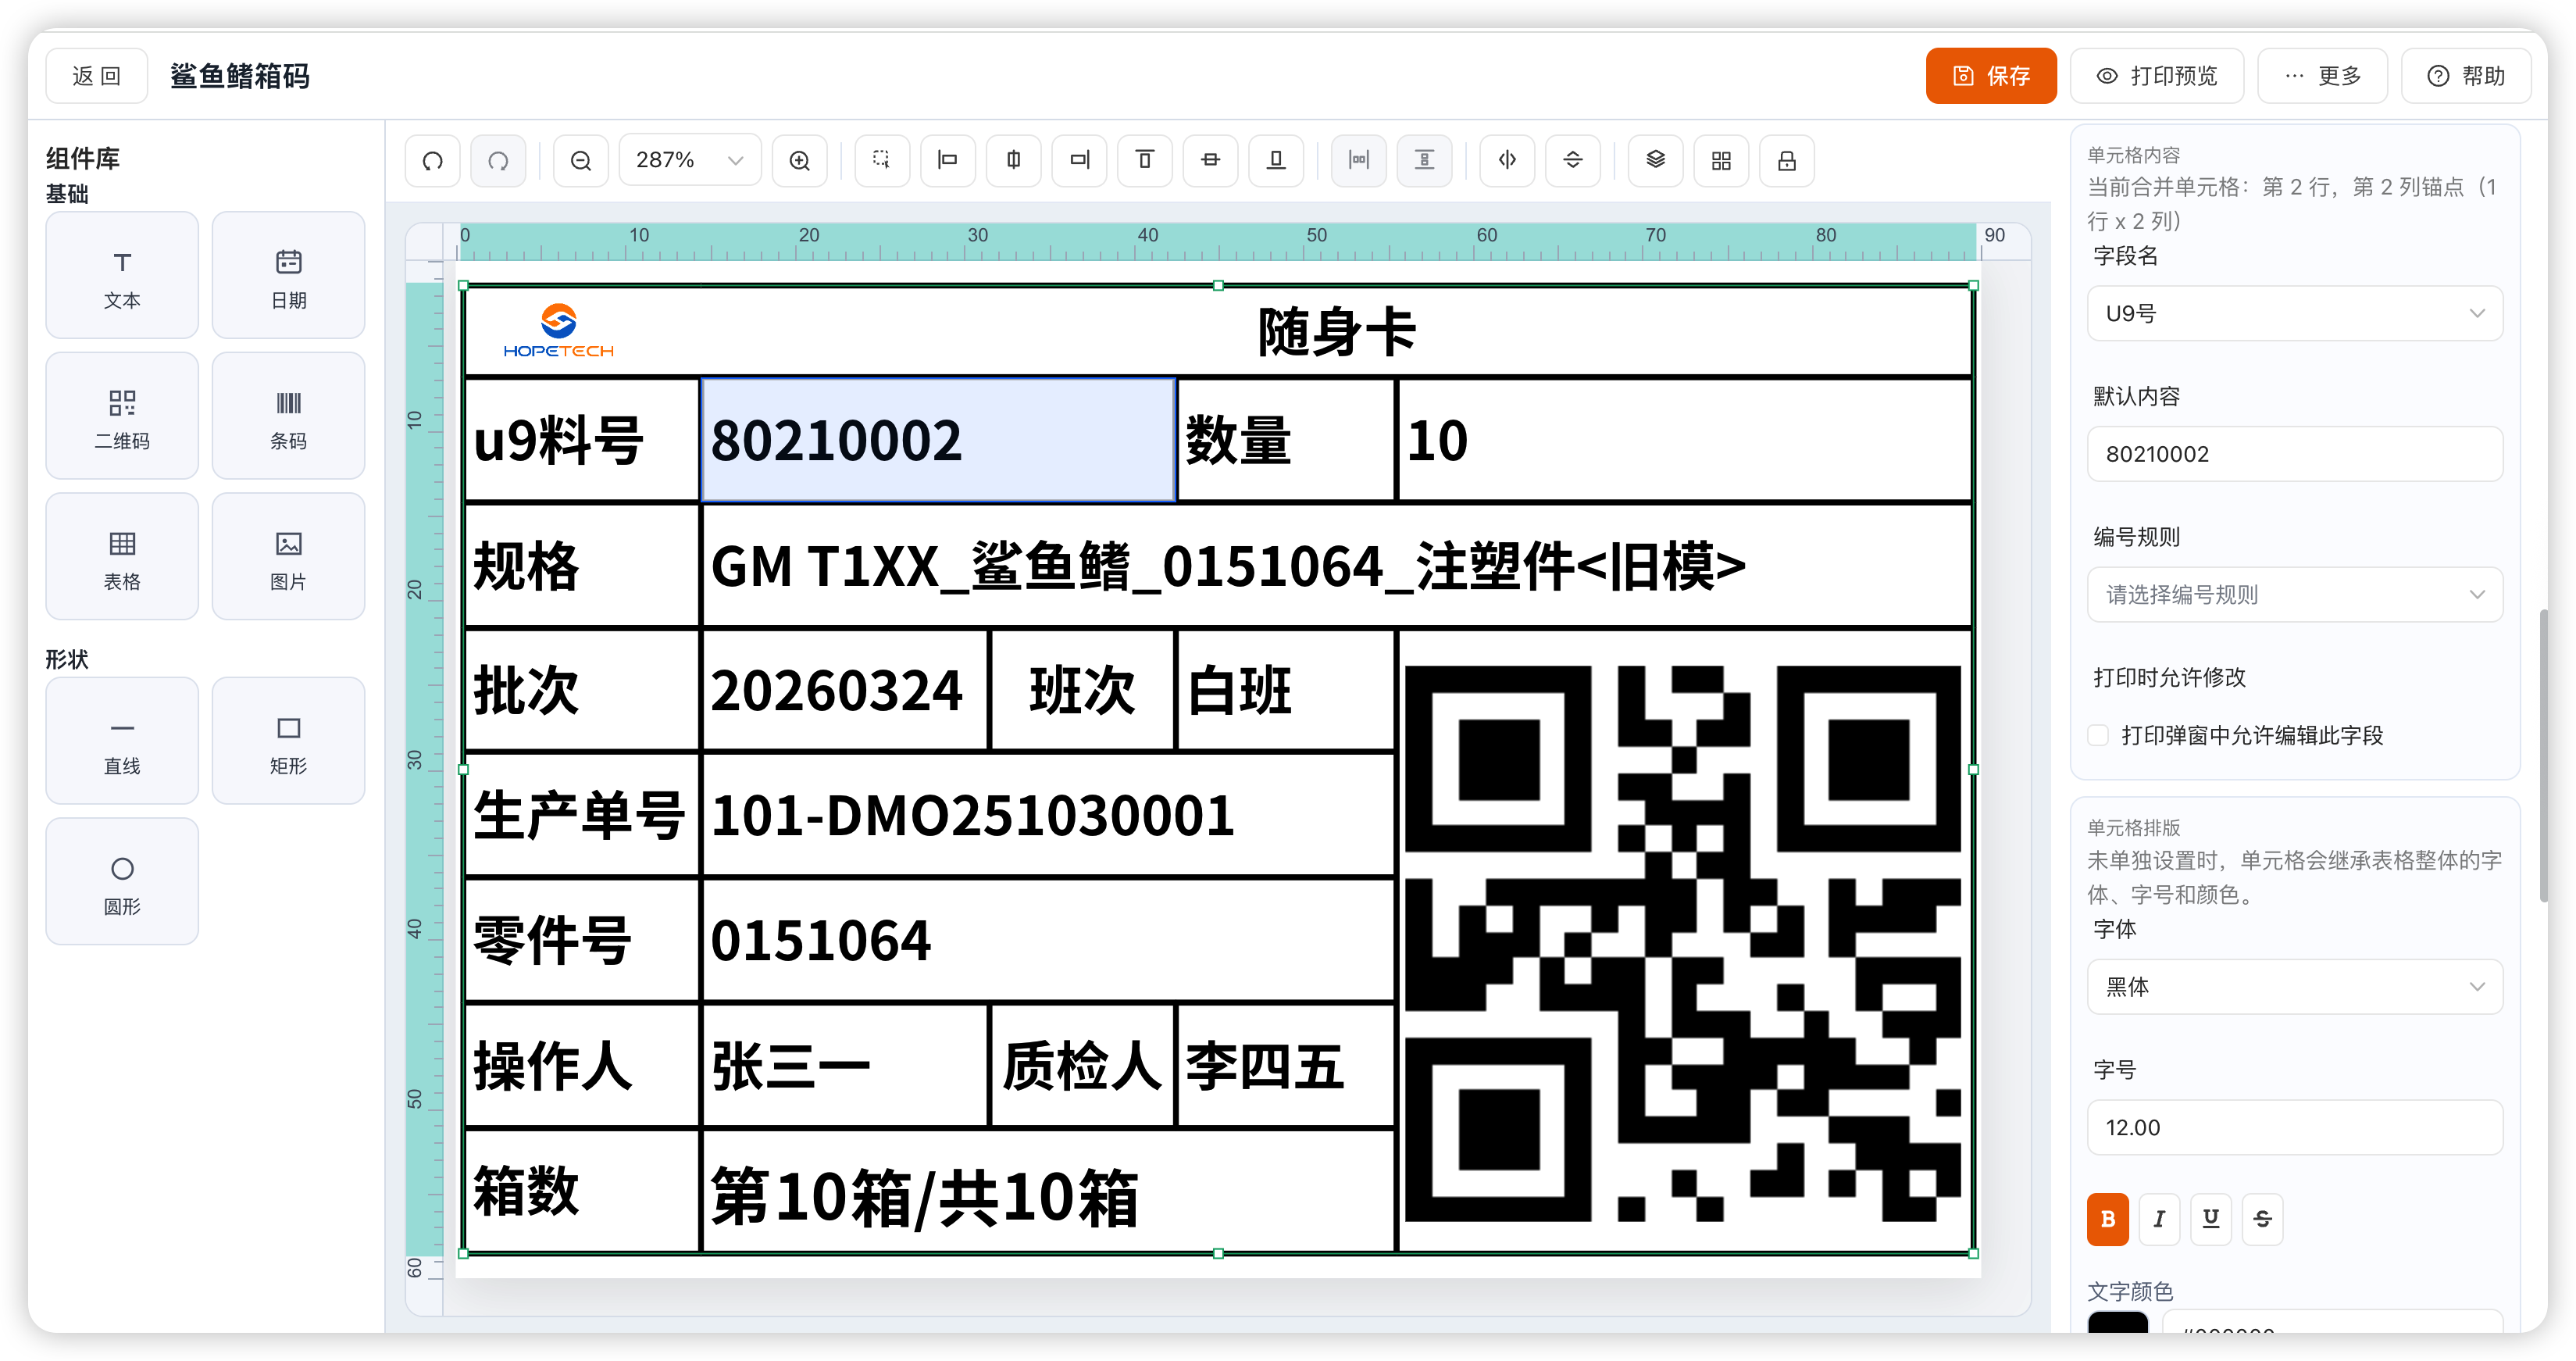This screenshot has height=1361, width=2576.
Task: Align selected elements to left edge
Action: pos(947,160)
